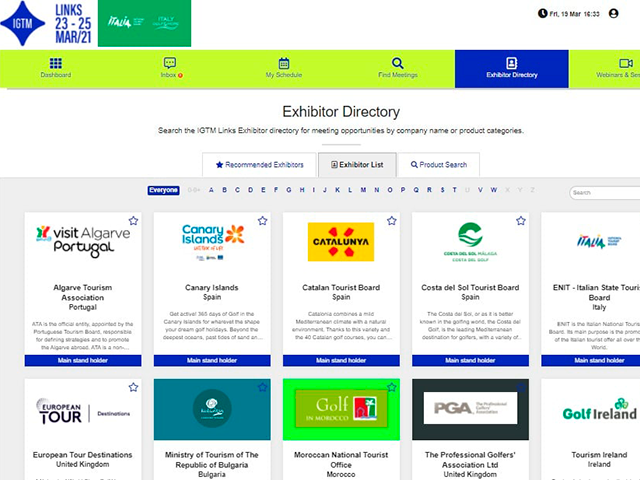Switch to Recommended Exhibitors tab
The image size is (640, 480).
coord(260,164)
